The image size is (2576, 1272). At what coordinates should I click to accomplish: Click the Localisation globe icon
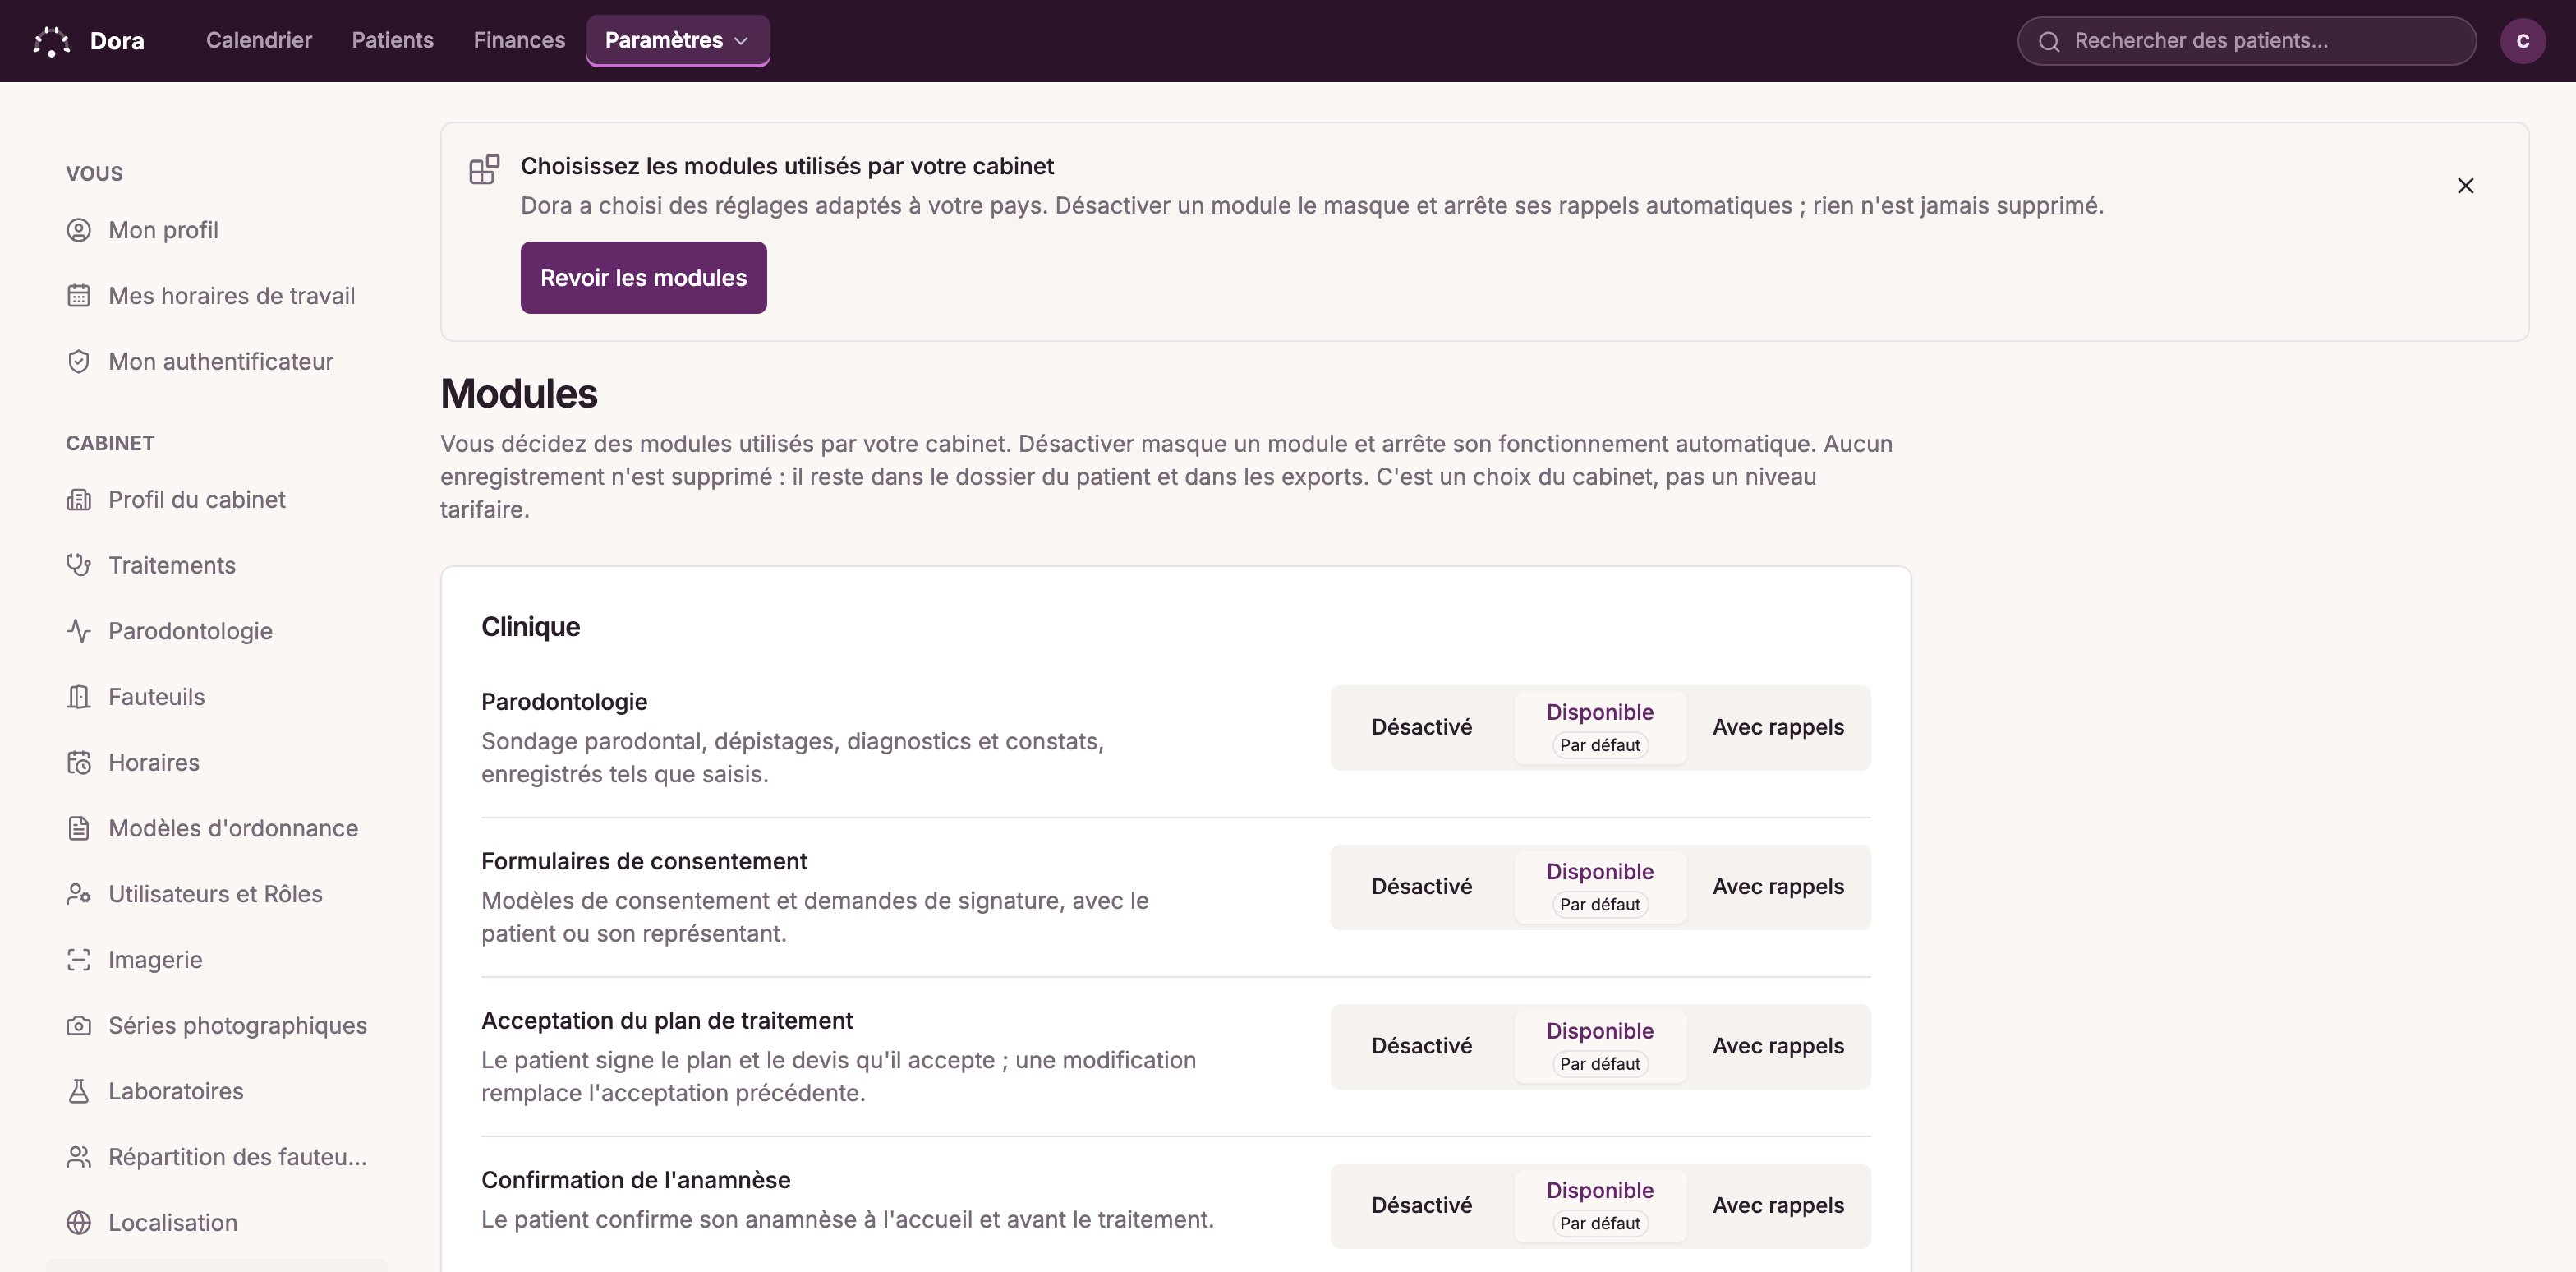coord(79,1223)
